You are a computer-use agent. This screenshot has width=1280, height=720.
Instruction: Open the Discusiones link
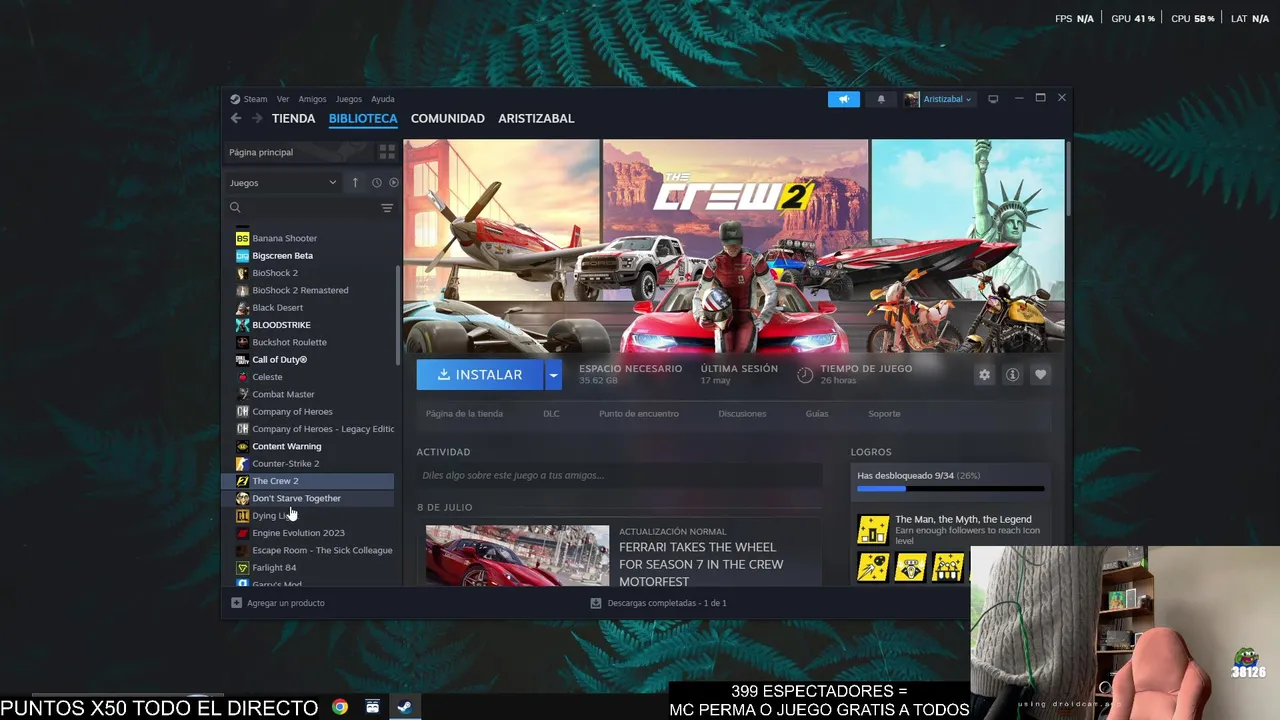coord(742,413)
